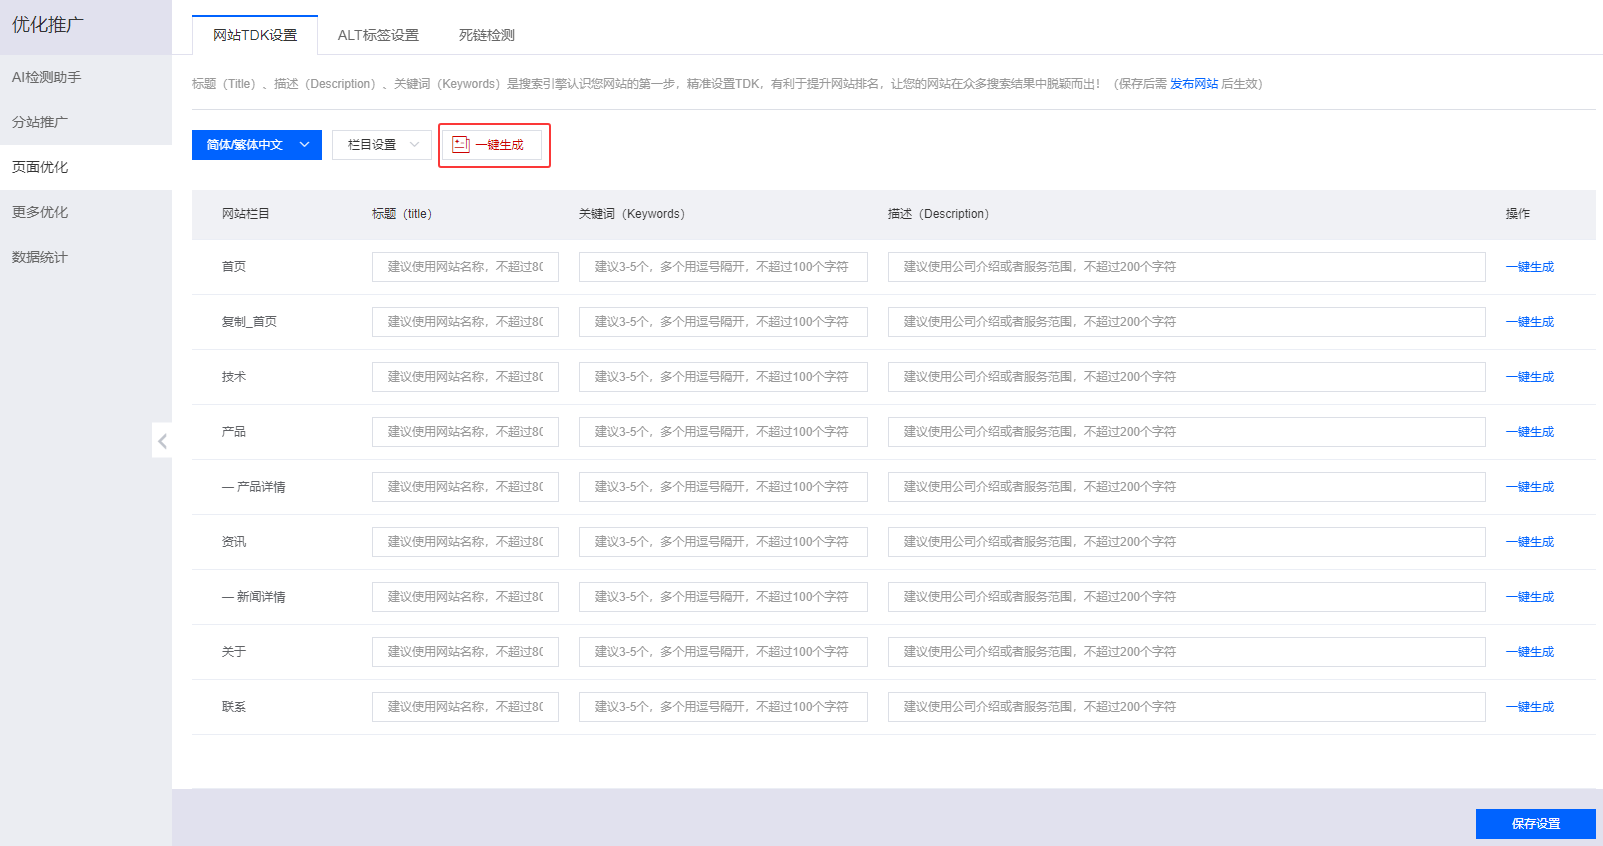Focus description field for 资讯 row
The width and height of the screenshot is (1603, 846).
tap(1187, 542)
